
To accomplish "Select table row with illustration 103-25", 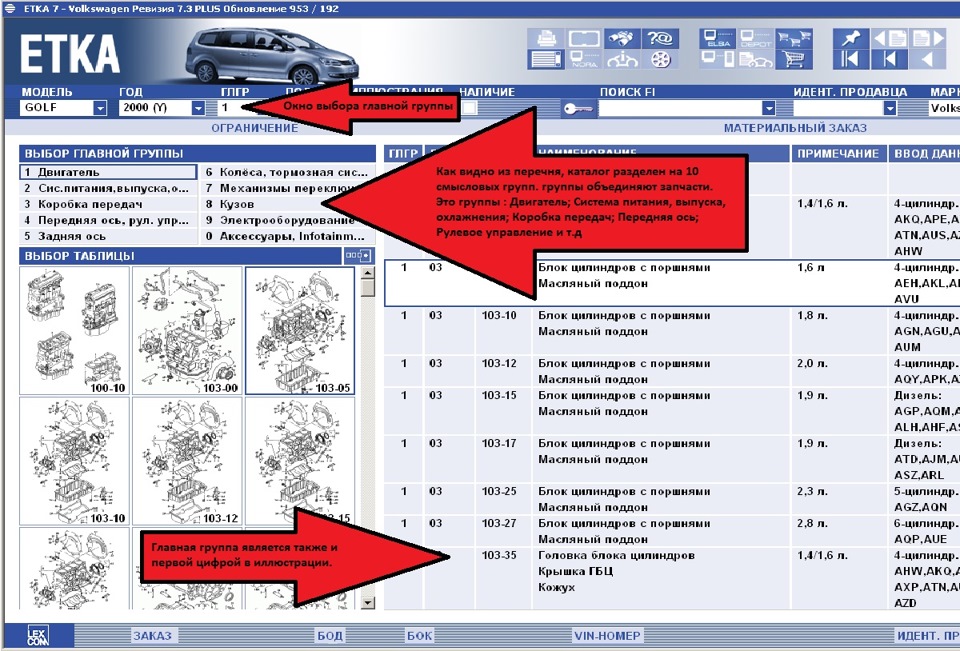I will coord(672,499).
